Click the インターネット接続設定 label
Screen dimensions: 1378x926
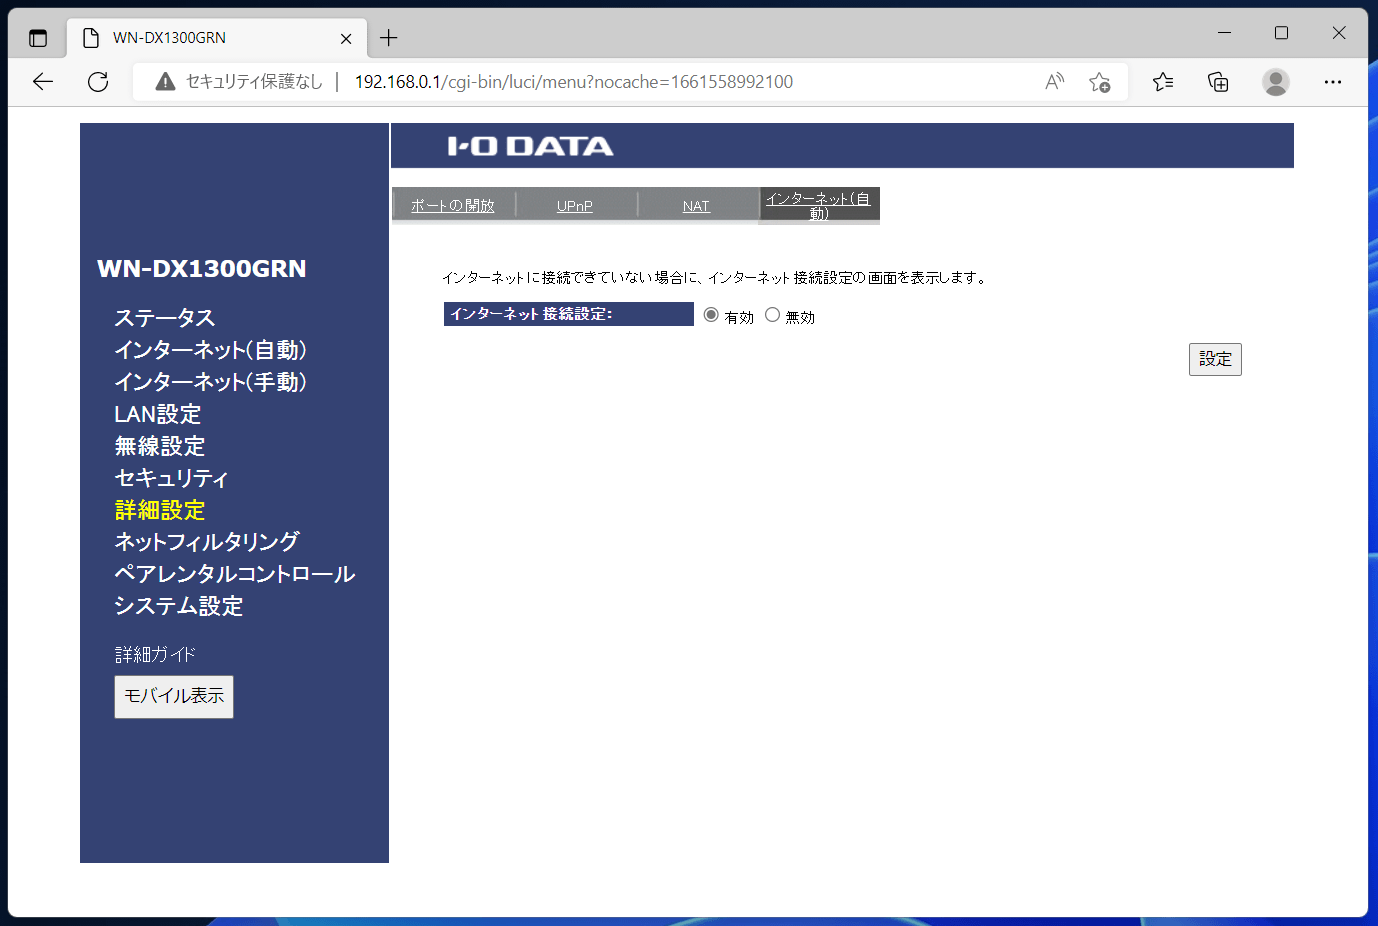pyautogui.click(x=569, y=314)
